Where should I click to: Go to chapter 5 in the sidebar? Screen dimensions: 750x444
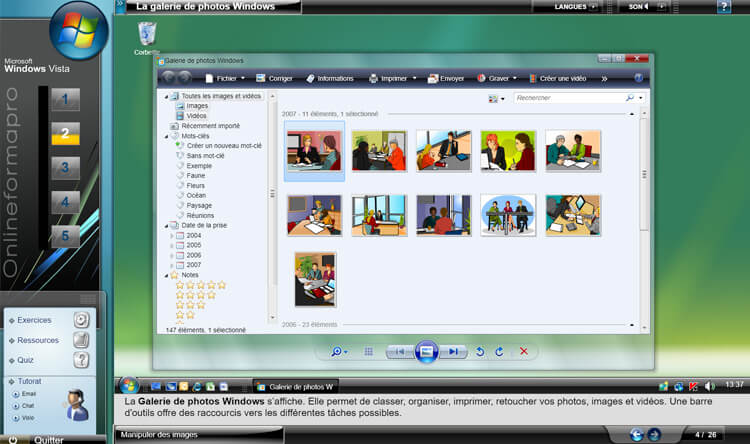[x=65, y=236]
